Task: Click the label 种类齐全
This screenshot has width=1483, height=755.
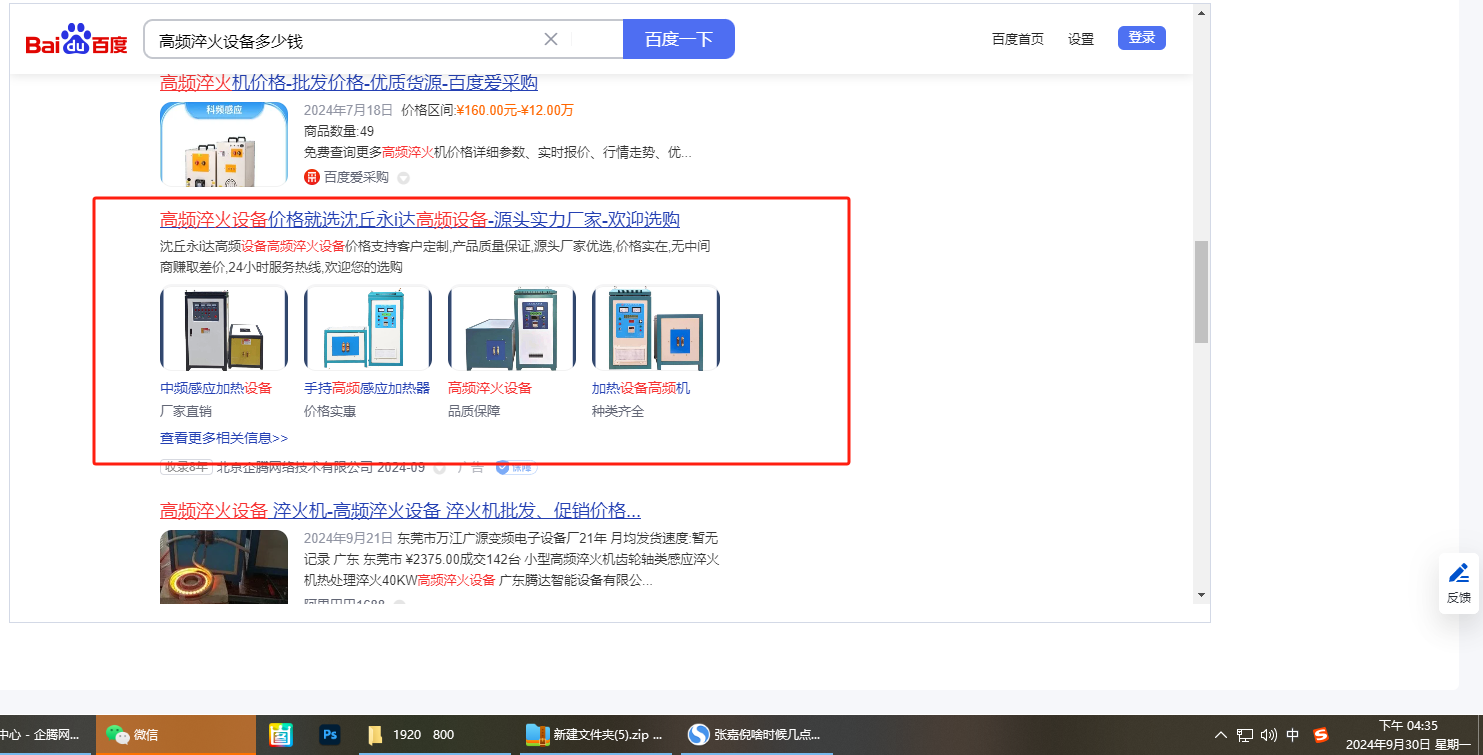Action: 618,411
